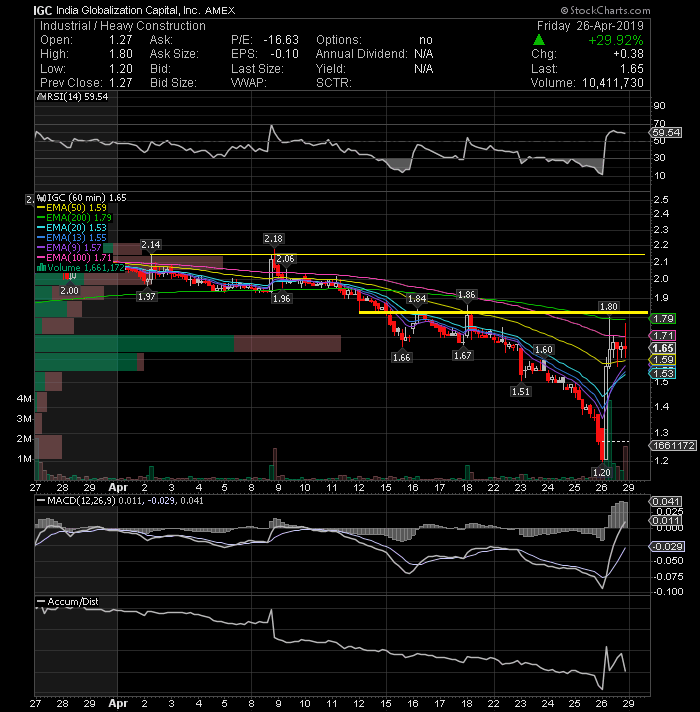Click the 1.67 price low label
Screen dimensions: 700x712
pos(463,356)
